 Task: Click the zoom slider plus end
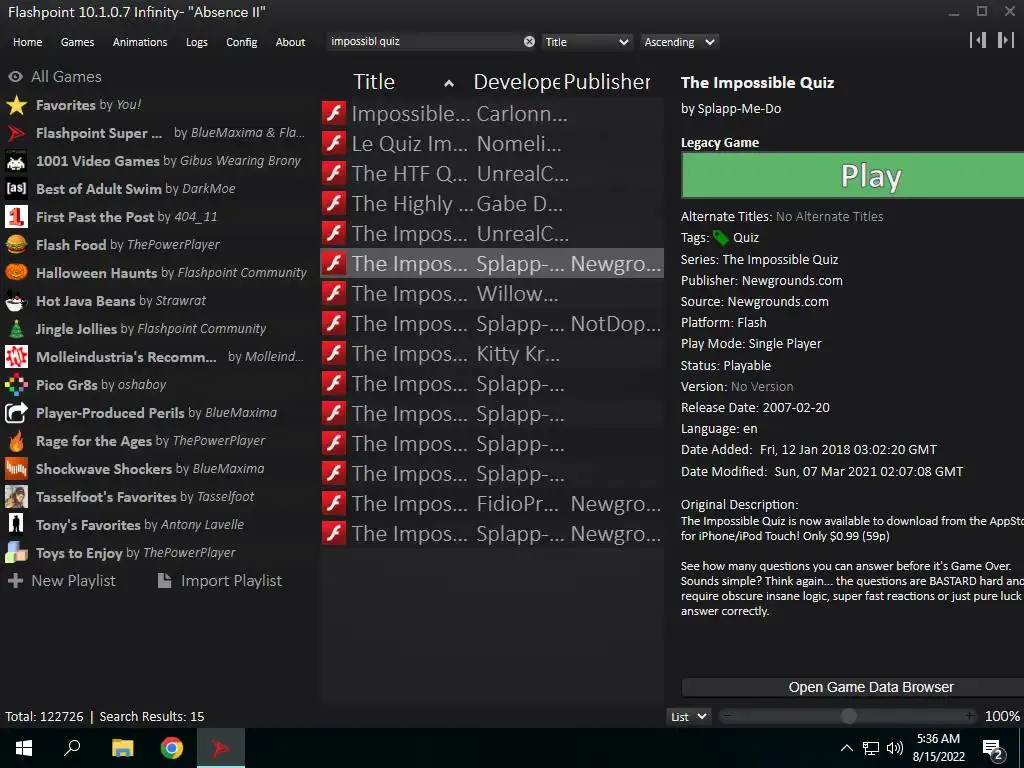(969, 716)
